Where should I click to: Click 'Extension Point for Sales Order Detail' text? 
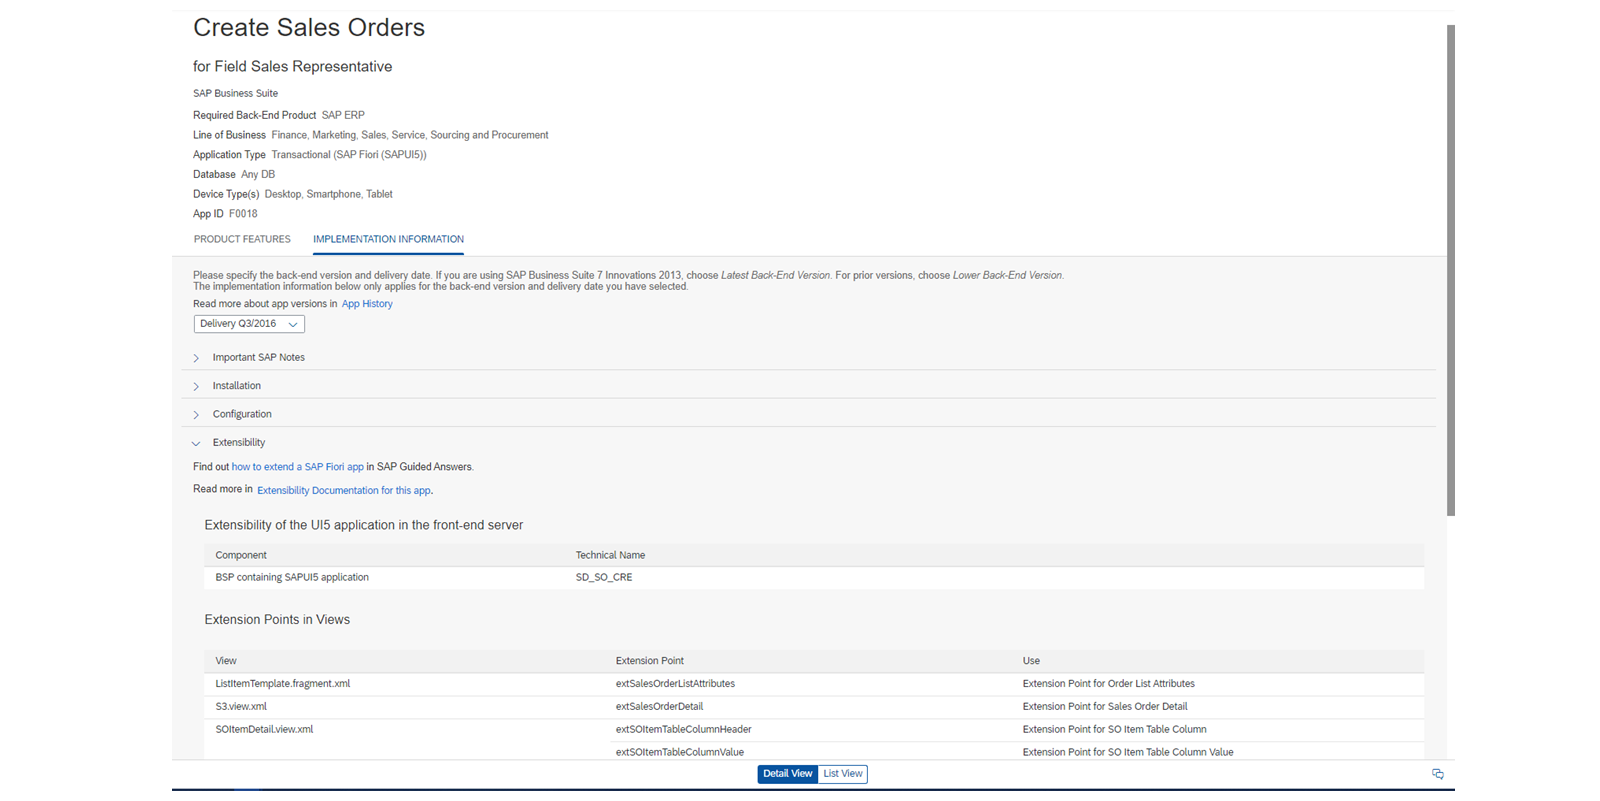1105,706
